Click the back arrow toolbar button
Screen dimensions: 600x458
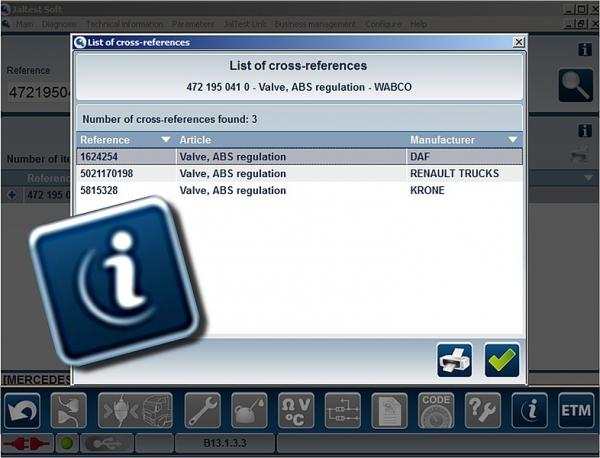coord(22,411)
